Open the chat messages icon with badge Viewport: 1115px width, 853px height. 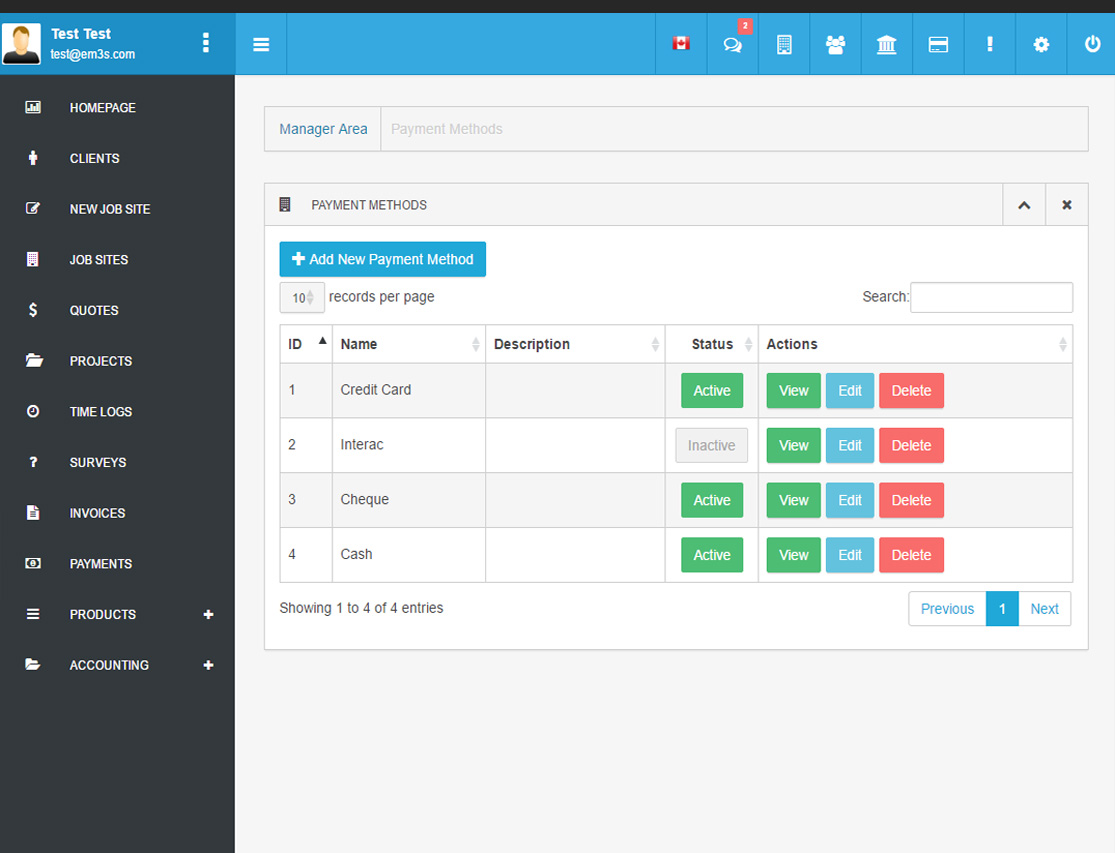pyautogui.click(x=732, y=45)
